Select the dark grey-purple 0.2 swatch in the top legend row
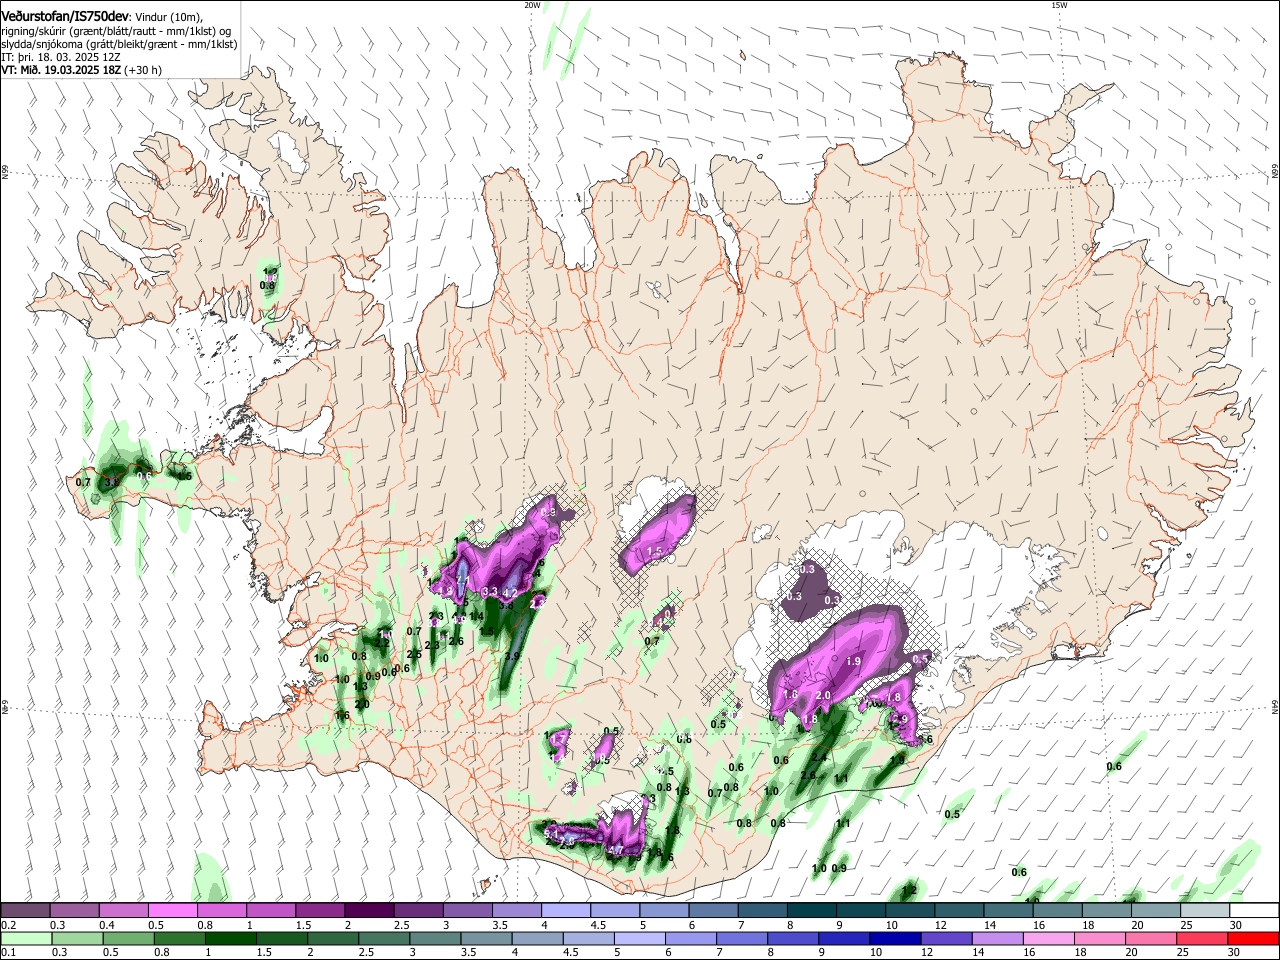This screenshot has height=960, width=1280. pos(25,911)
